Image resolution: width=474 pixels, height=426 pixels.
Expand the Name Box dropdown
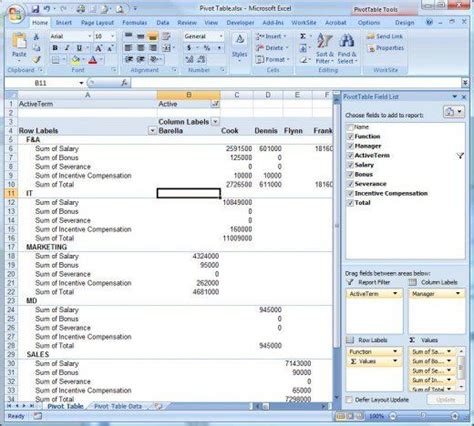(81, 83)
